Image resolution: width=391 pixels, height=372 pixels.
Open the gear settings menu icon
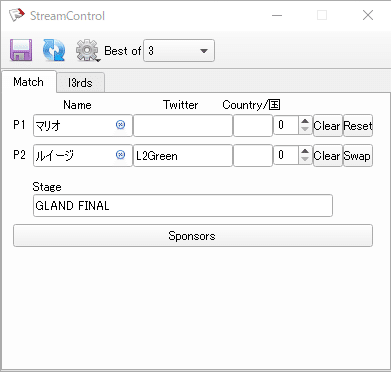click(87, 50)
